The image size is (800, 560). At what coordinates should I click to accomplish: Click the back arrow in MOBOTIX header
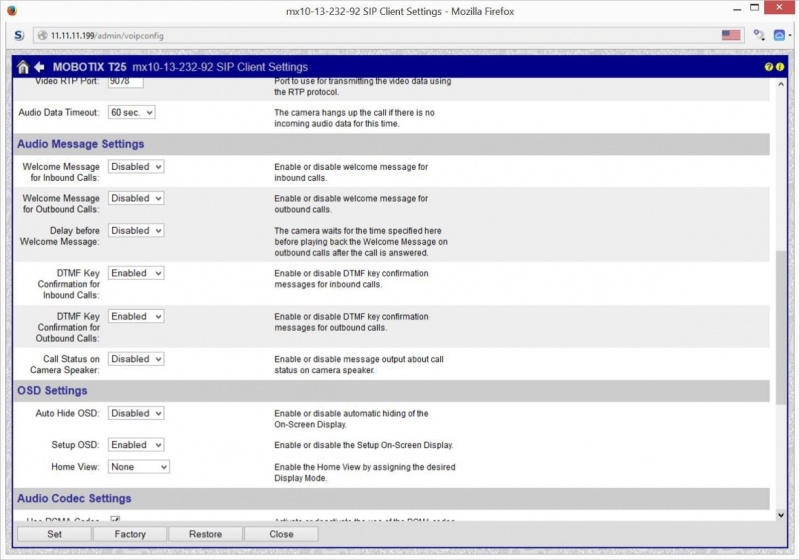pos(39,67)
